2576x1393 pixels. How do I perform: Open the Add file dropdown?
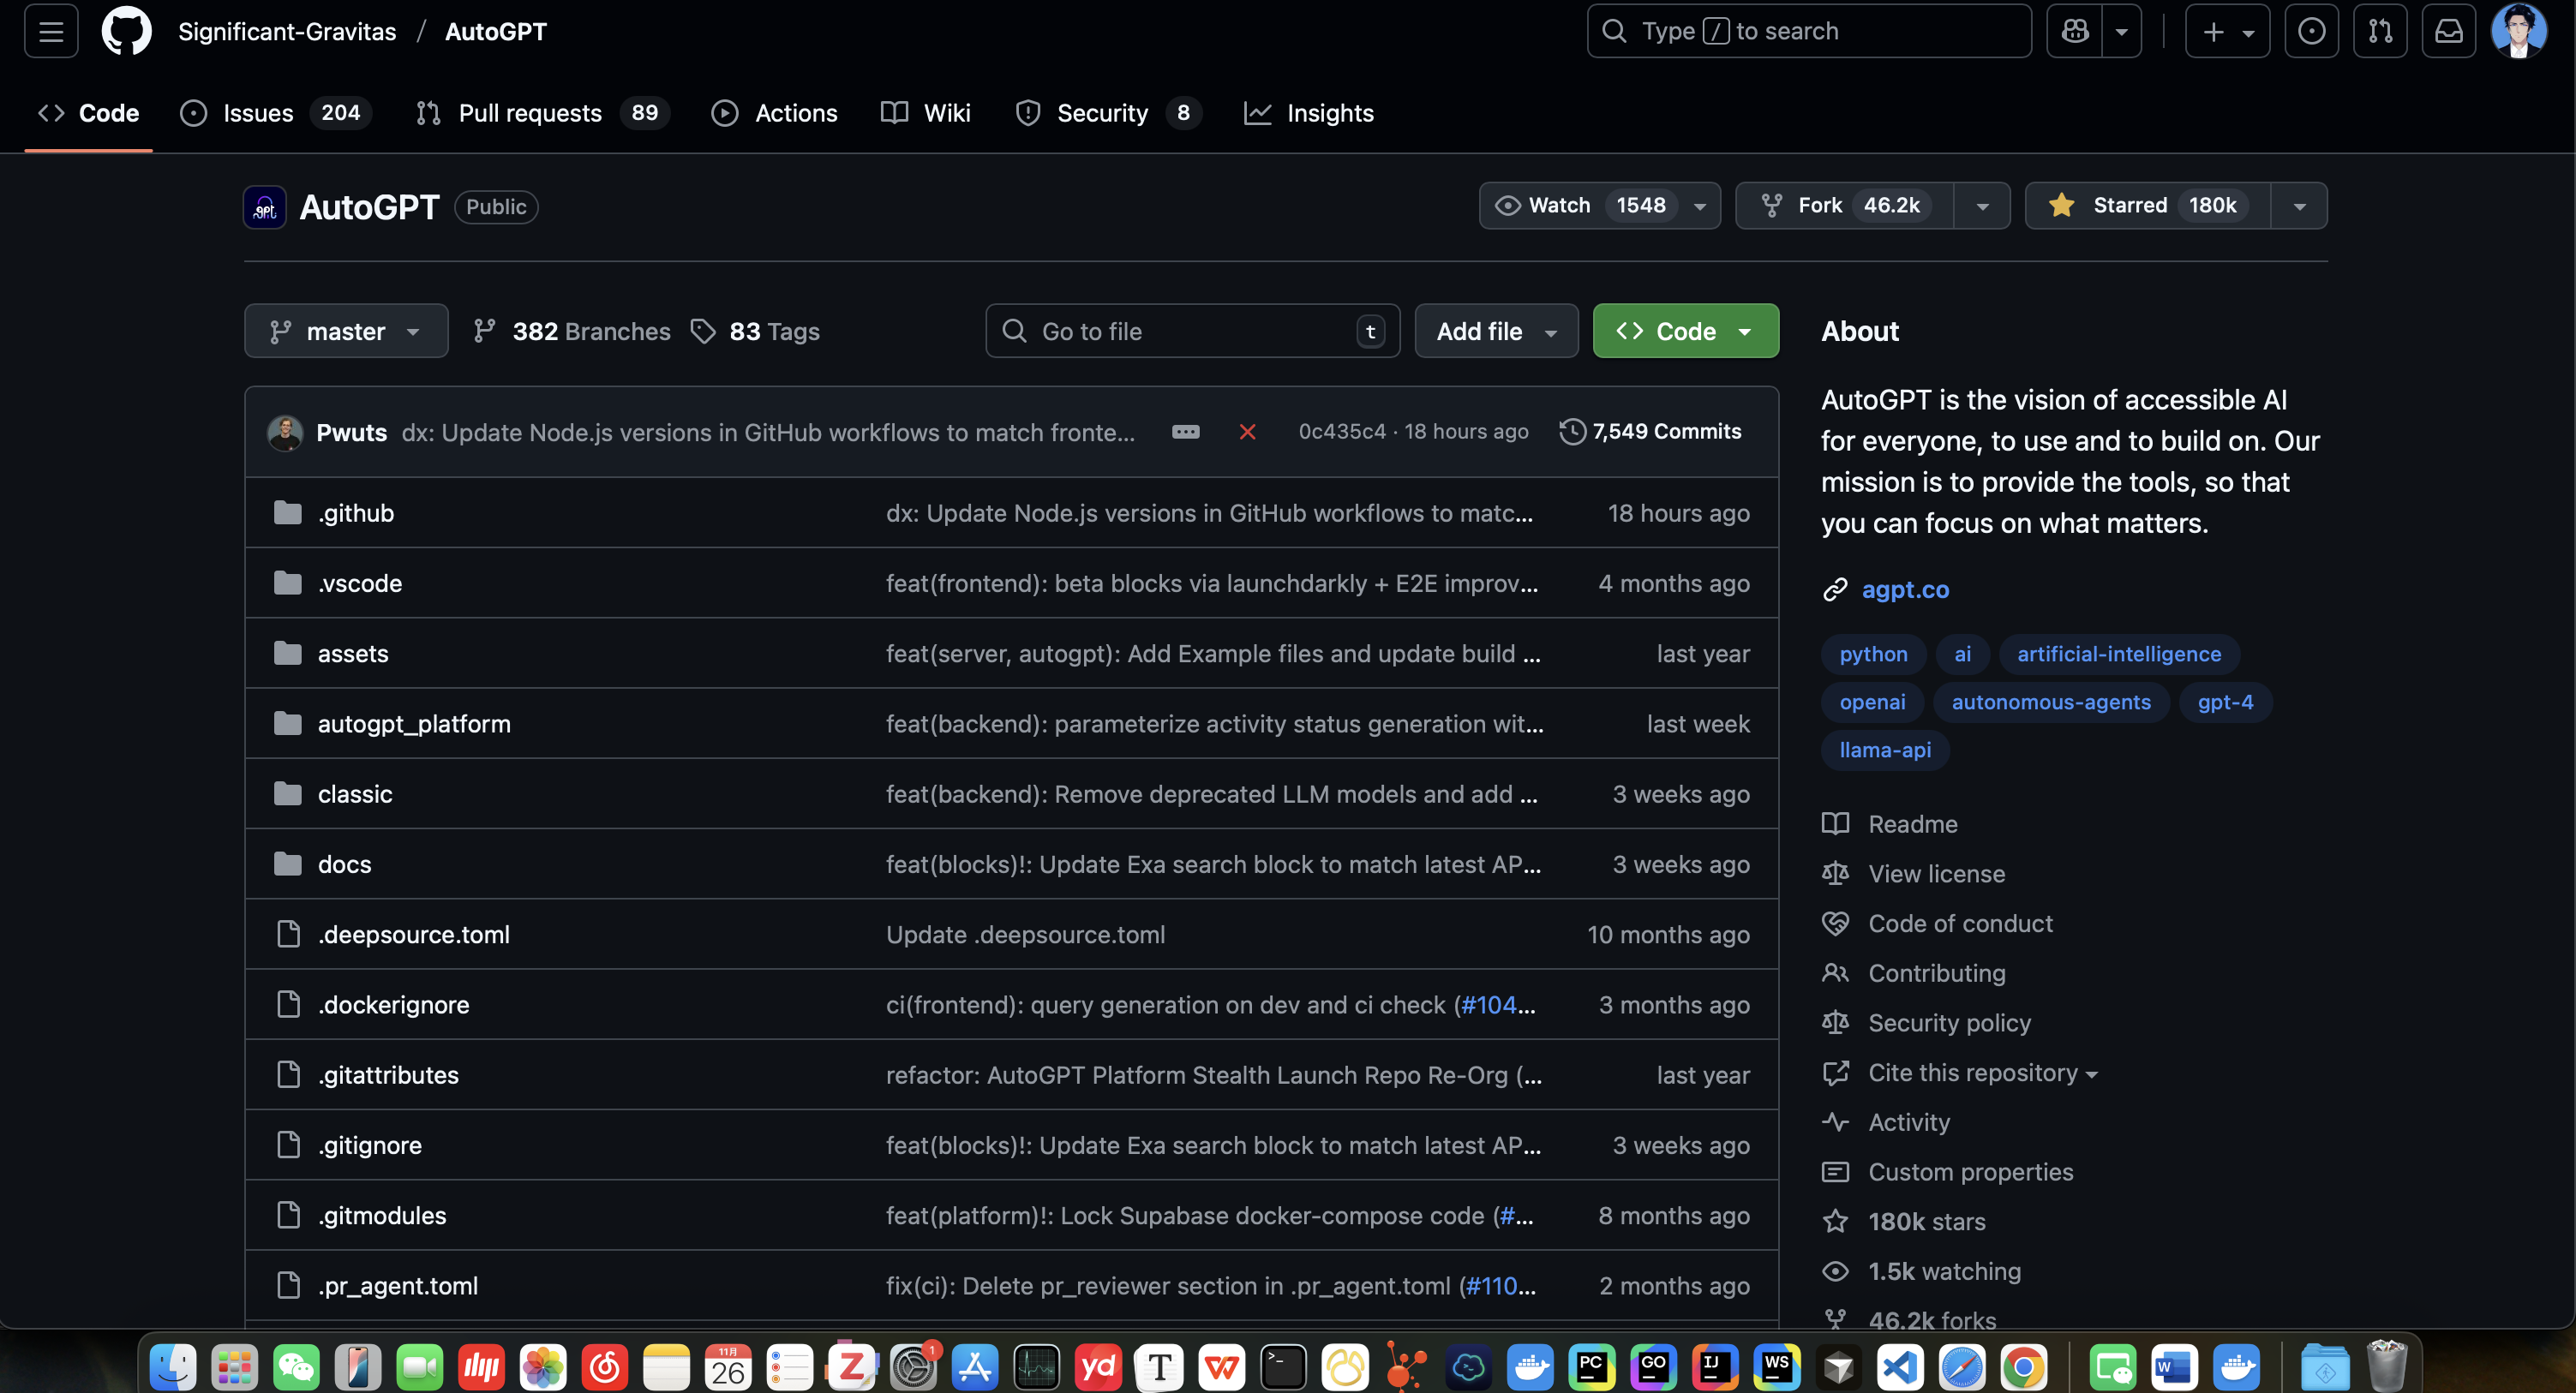[x=1496, y=331]
